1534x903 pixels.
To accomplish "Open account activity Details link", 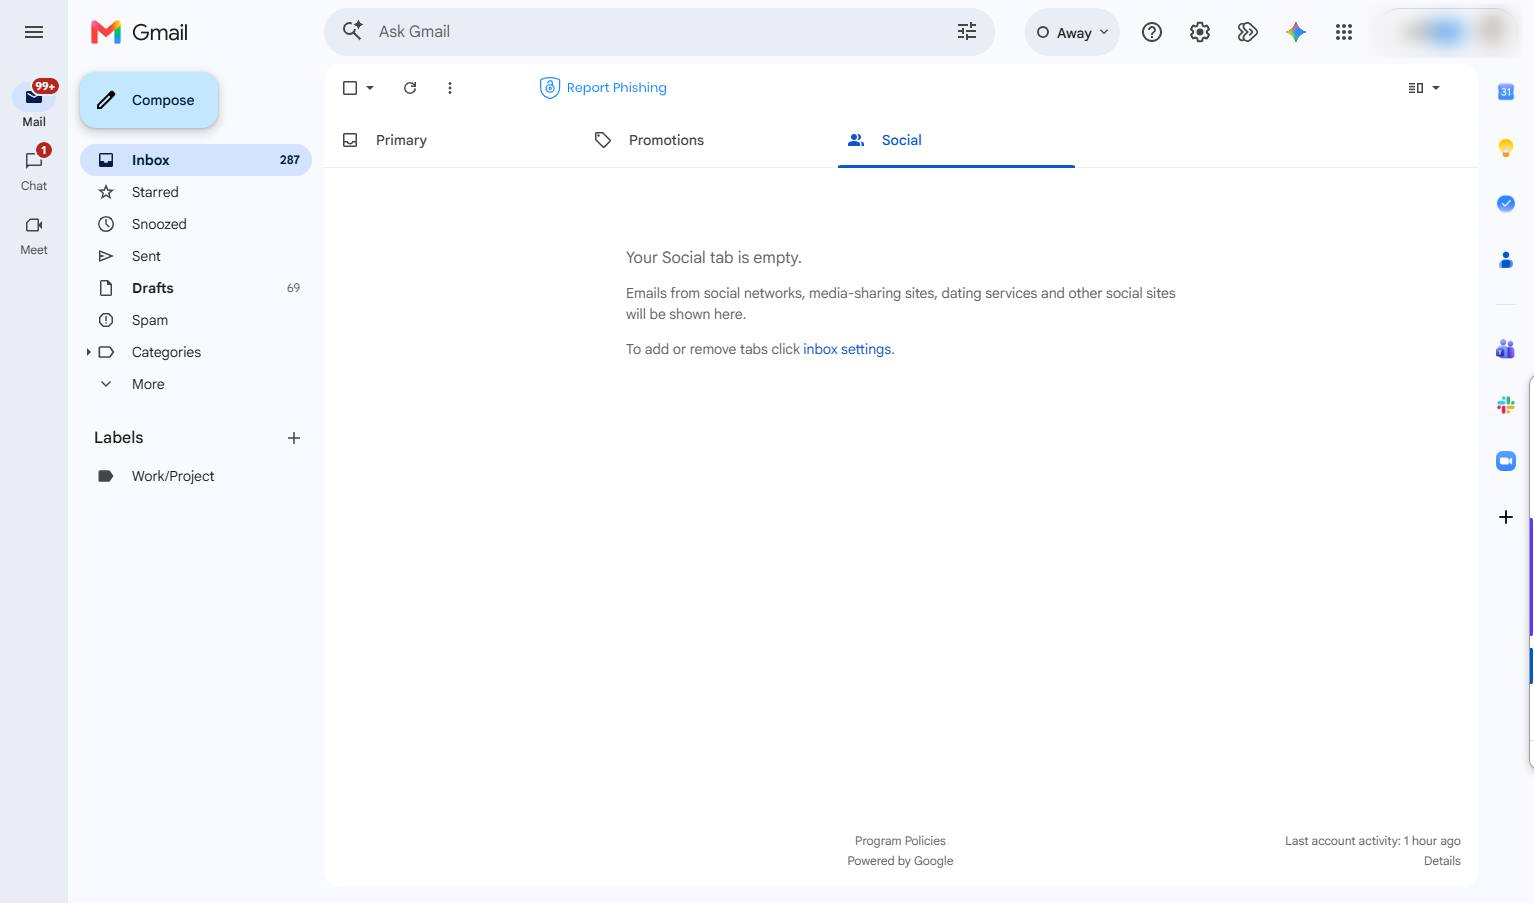I will pyautogui.click(x=1442, y=861).
